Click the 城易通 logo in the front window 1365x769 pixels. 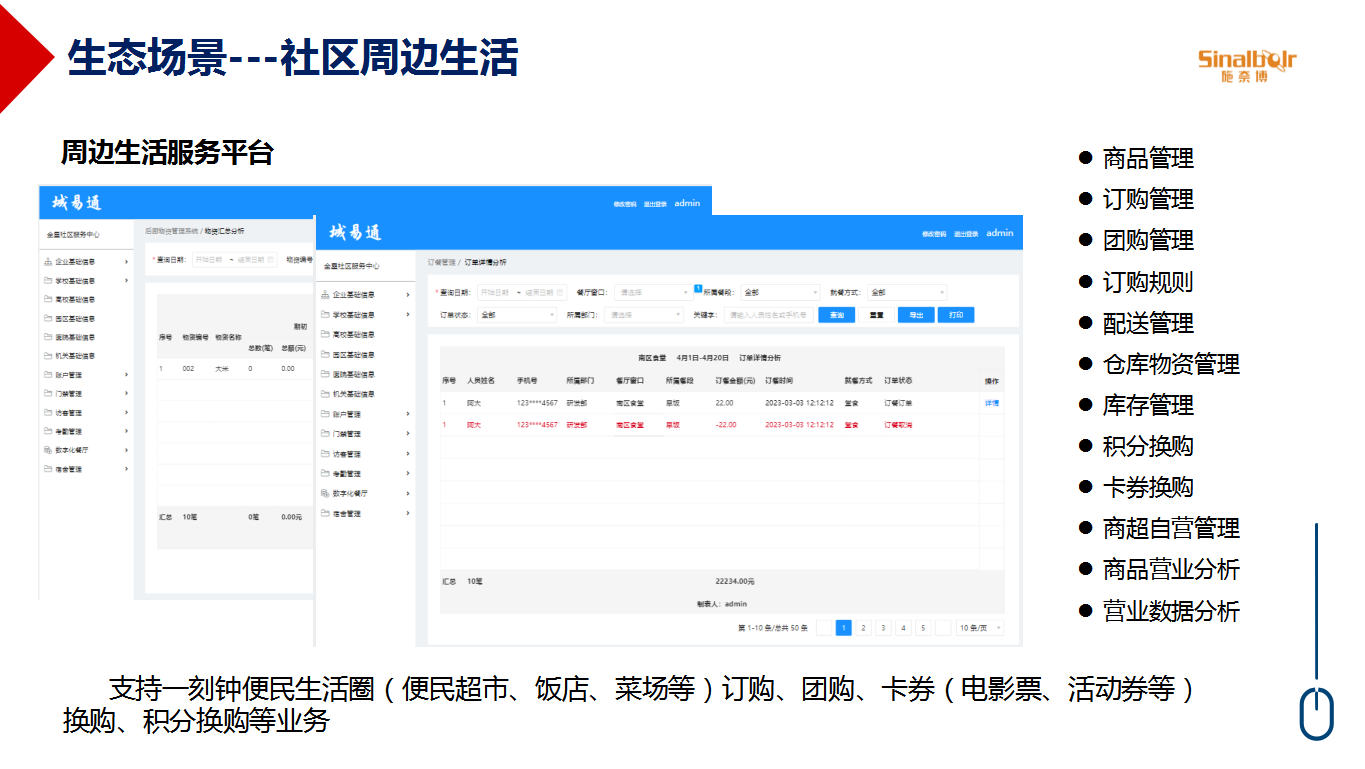[355, 233]
